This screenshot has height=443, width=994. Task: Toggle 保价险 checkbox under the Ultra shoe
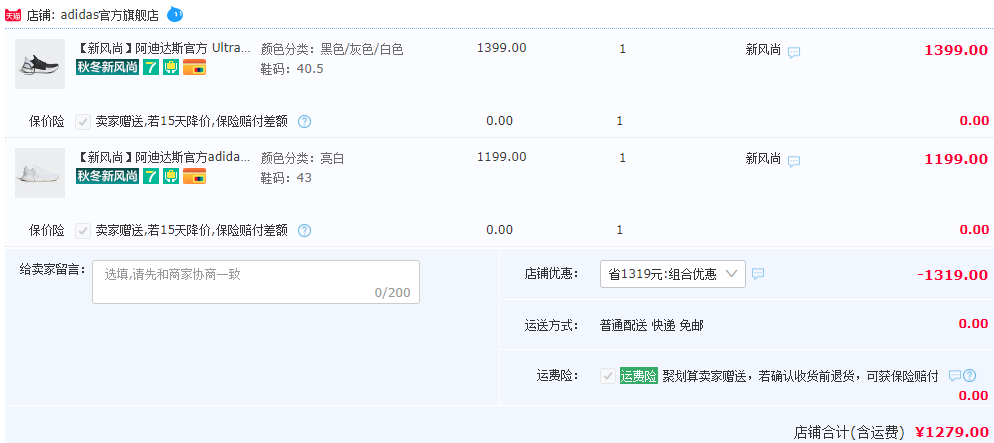[82, 122]
